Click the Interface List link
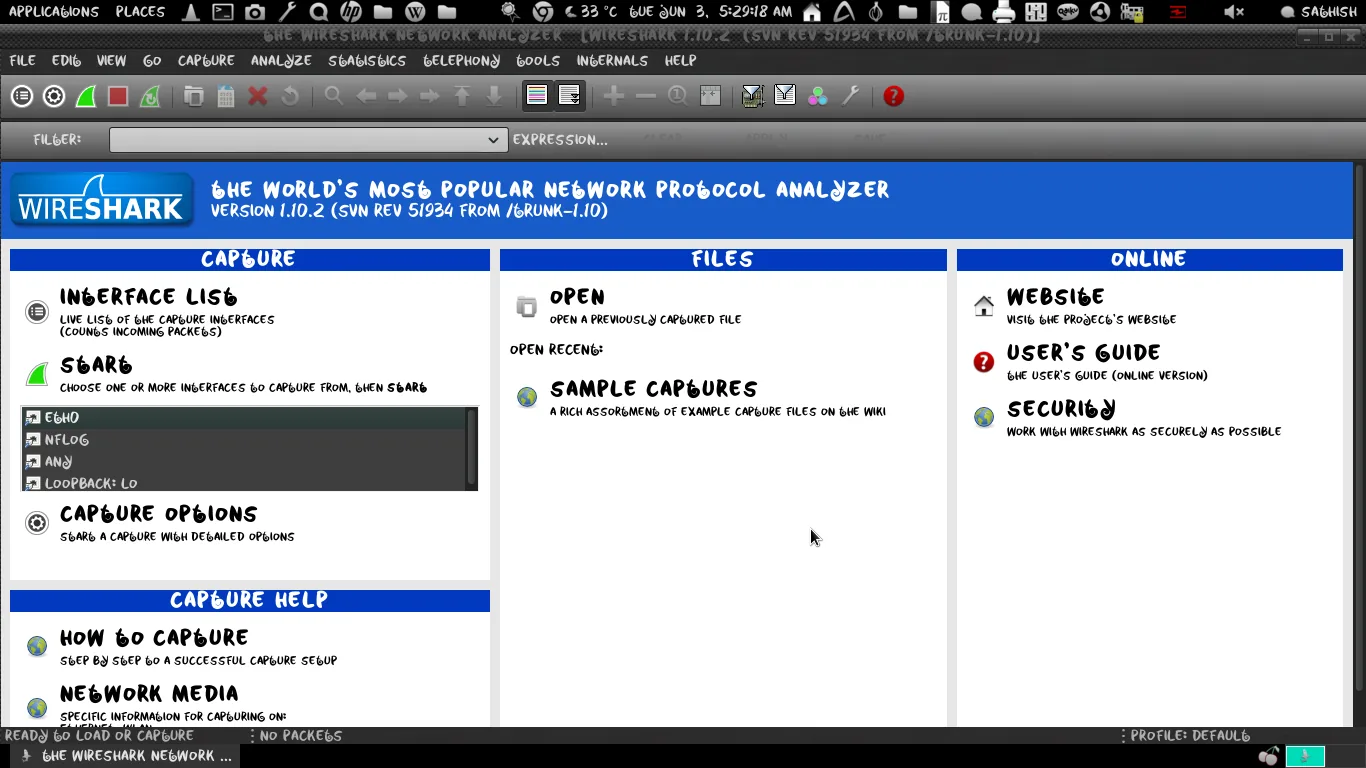This screenshot has height=768, width=1366. tap(148, 297)
